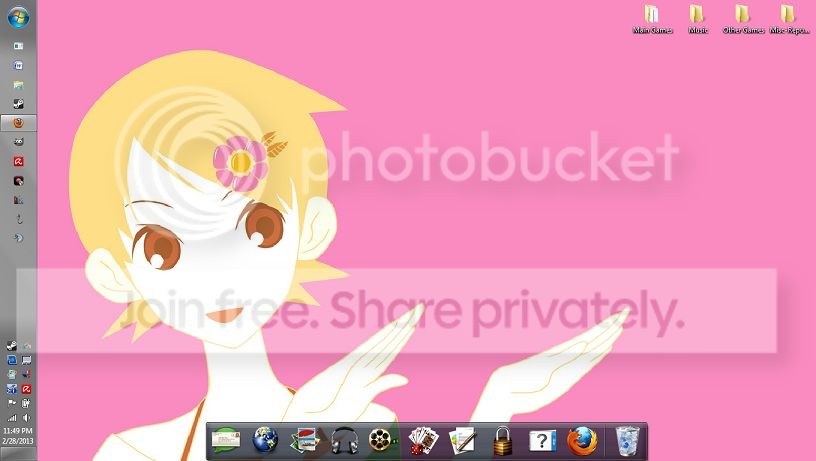
Task: Open the Action Center flag tray icon
Action: [x=11, y=403]
